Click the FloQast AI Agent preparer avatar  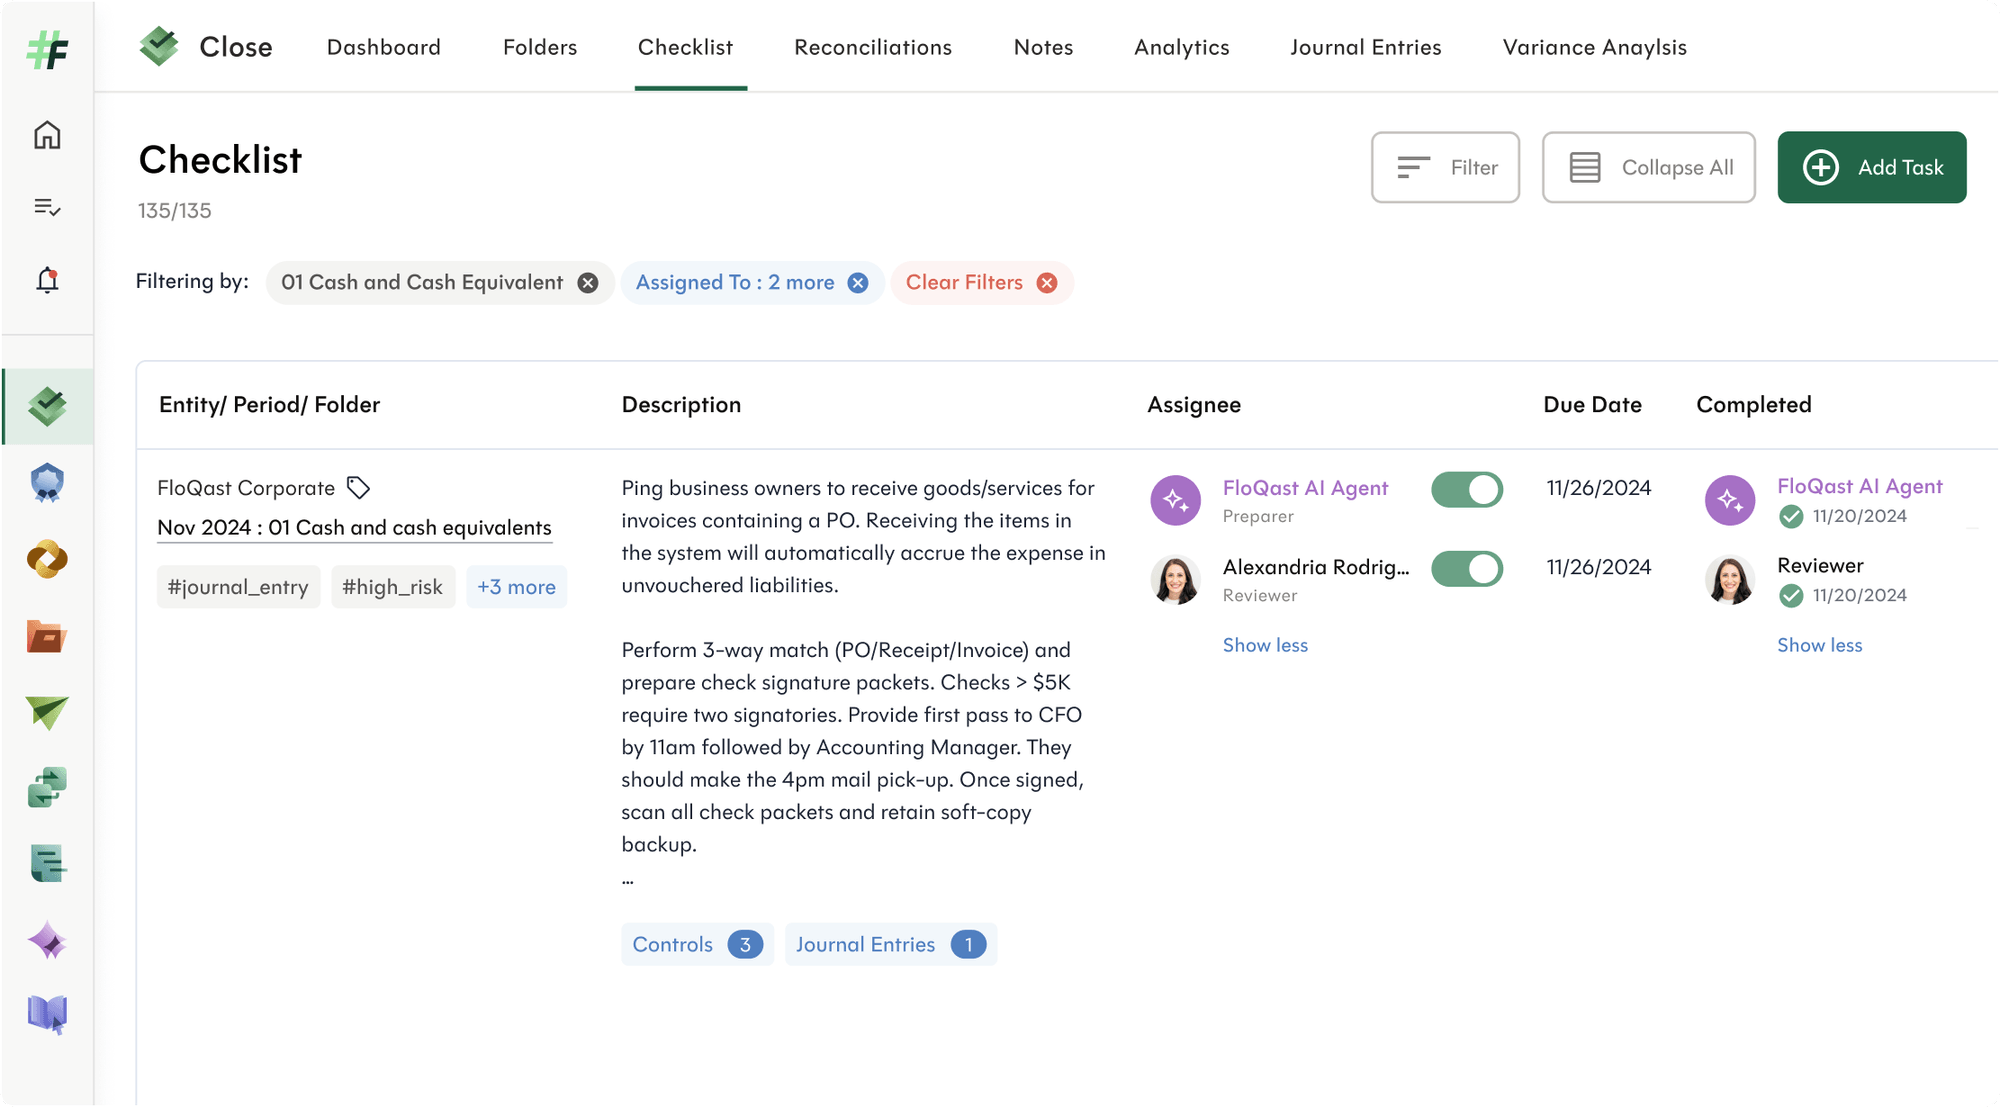tap(1175, 500)
